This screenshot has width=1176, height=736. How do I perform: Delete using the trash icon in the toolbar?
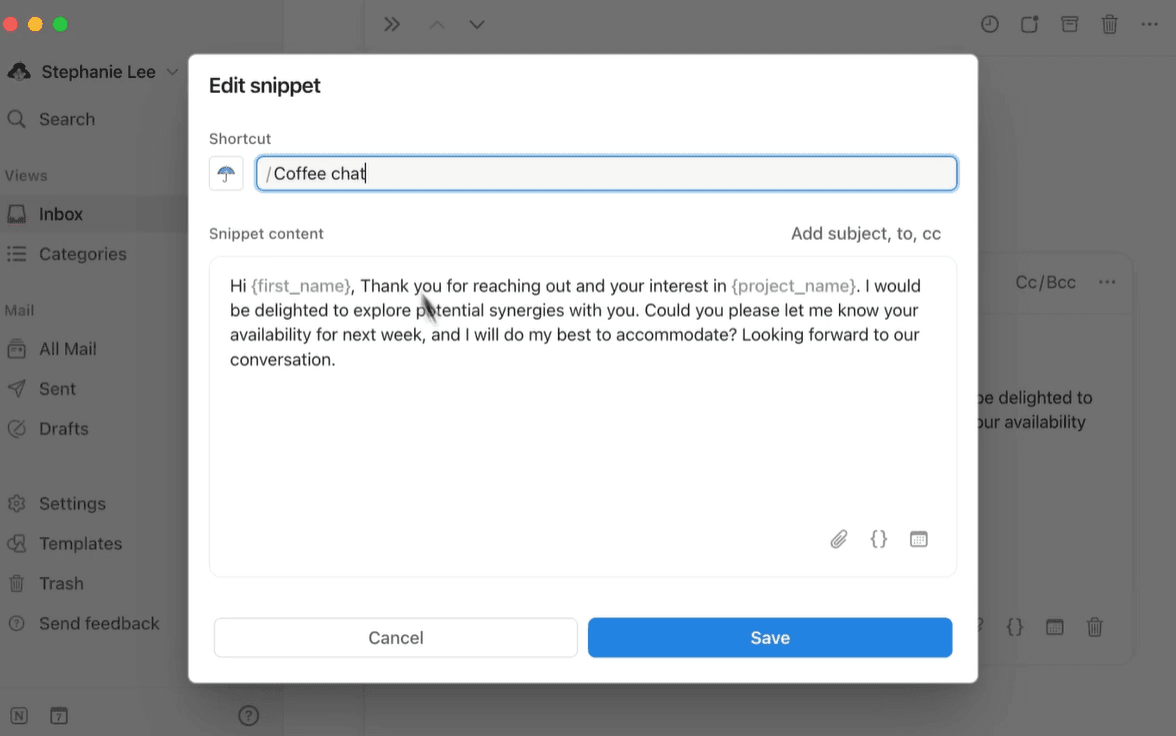tap(1109, 23)
